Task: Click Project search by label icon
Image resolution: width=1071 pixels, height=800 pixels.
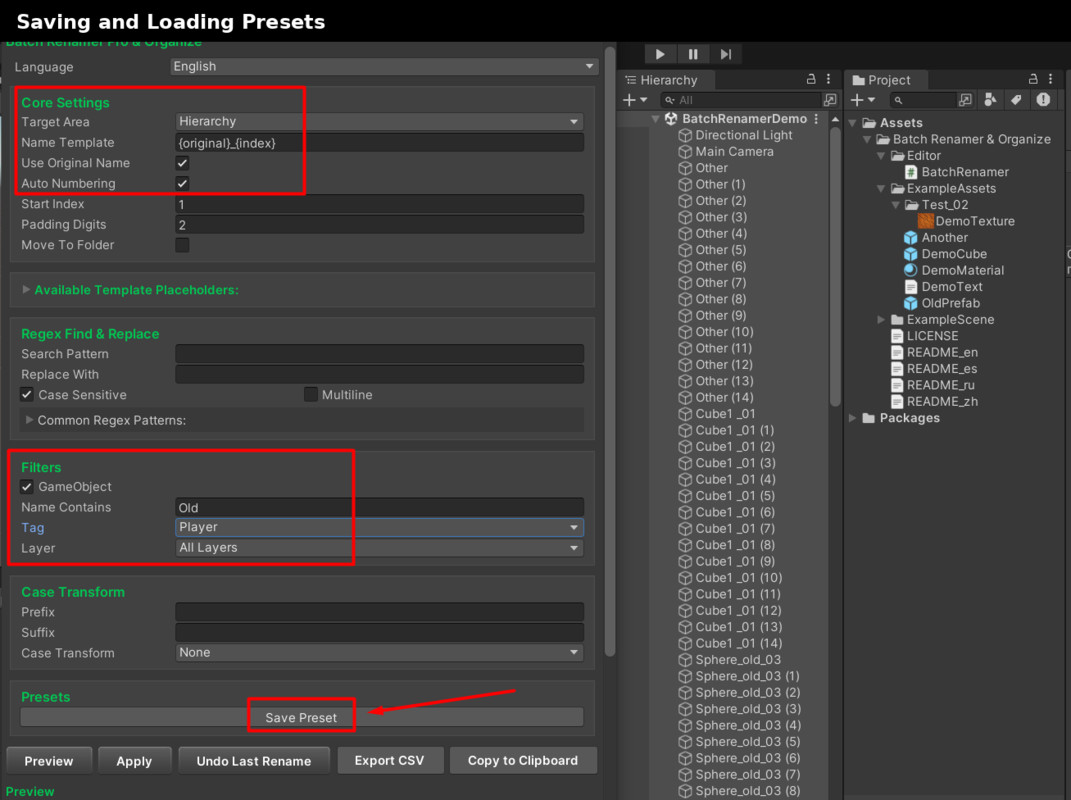Action: tap(990, 100)
